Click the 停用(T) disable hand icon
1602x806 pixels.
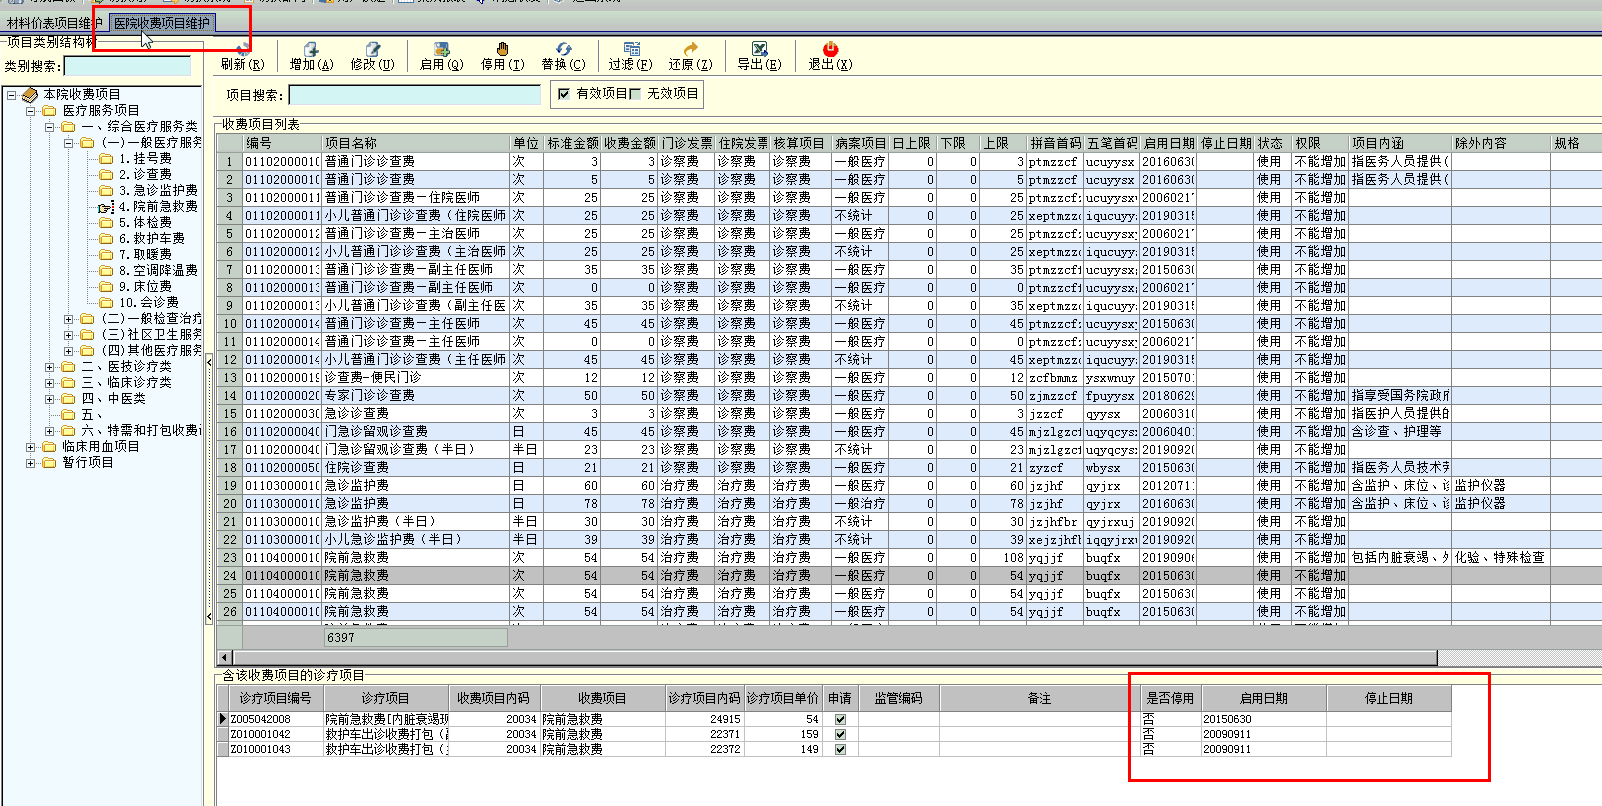click(x=502, y=49)
